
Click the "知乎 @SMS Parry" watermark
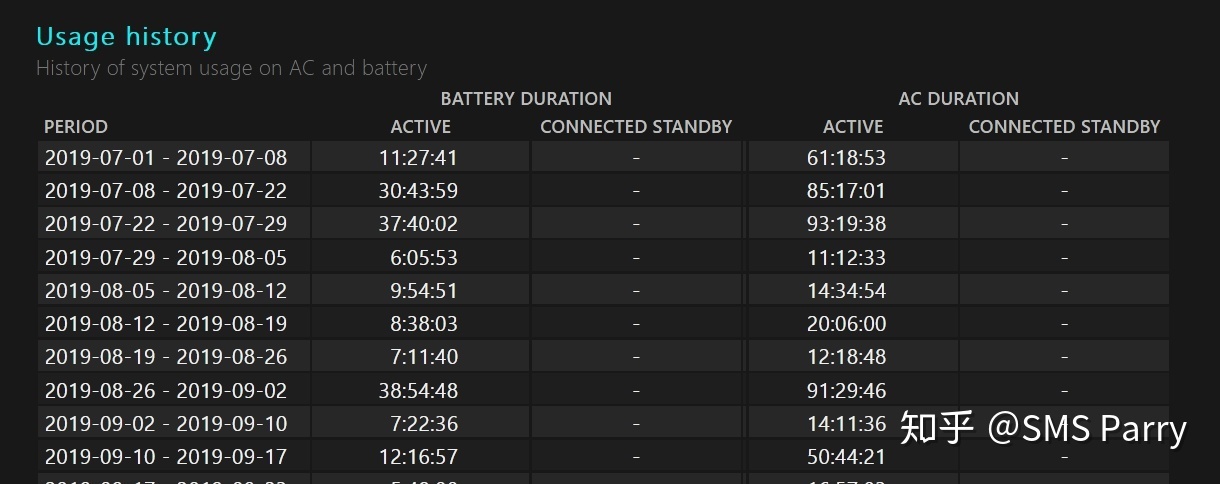pos(1043,428)
